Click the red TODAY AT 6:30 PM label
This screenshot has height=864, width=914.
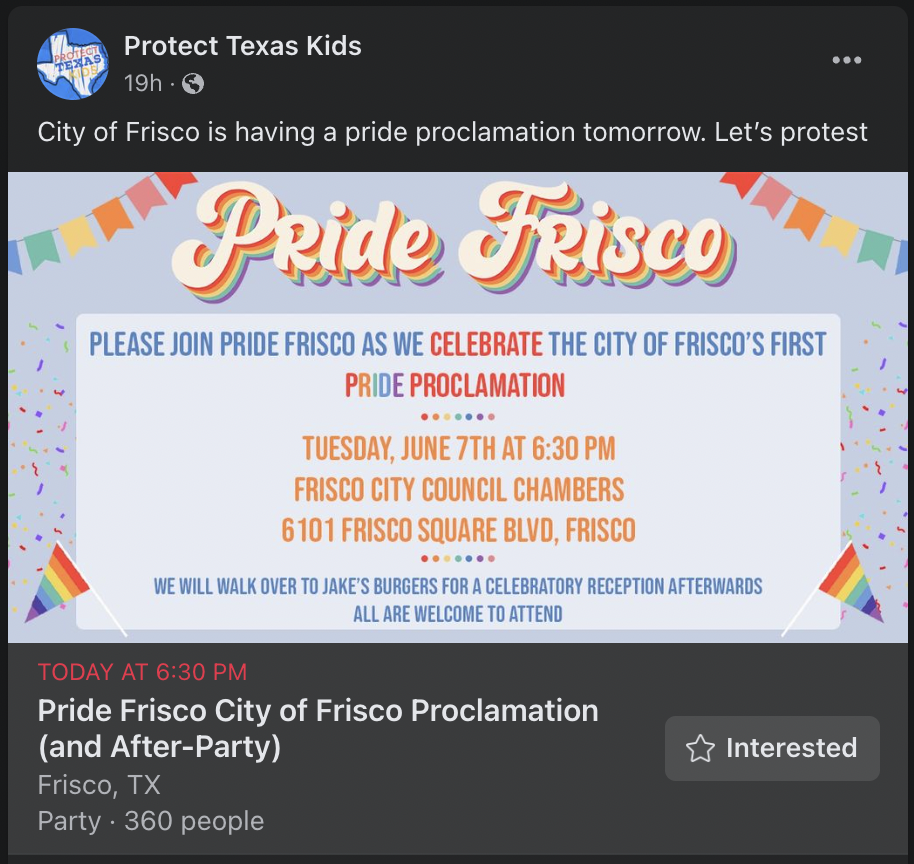click(x=142, y=672)
